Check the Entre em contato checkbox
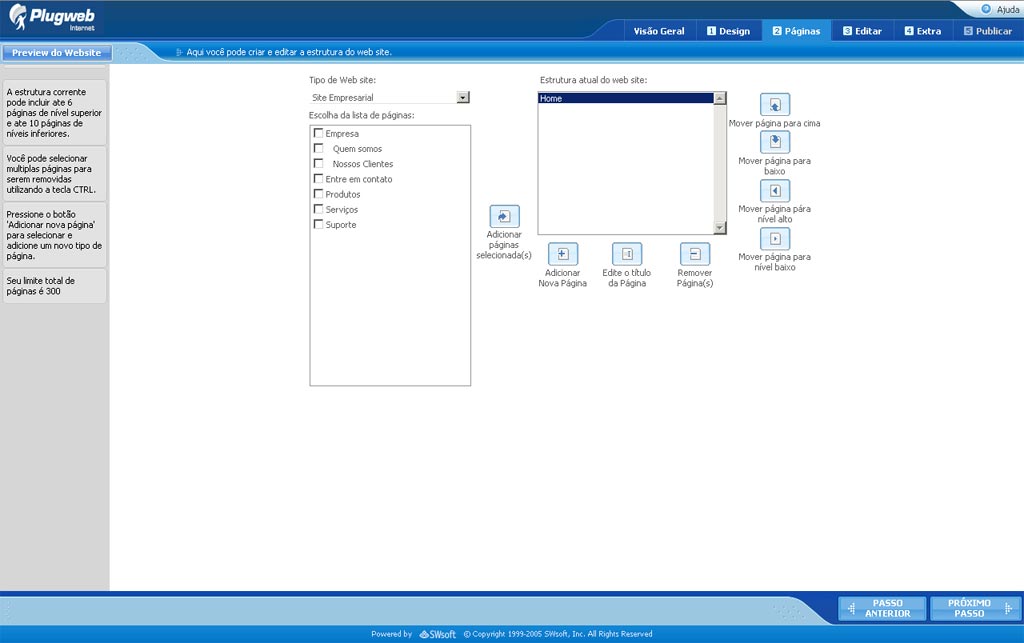 pos(319,178)
